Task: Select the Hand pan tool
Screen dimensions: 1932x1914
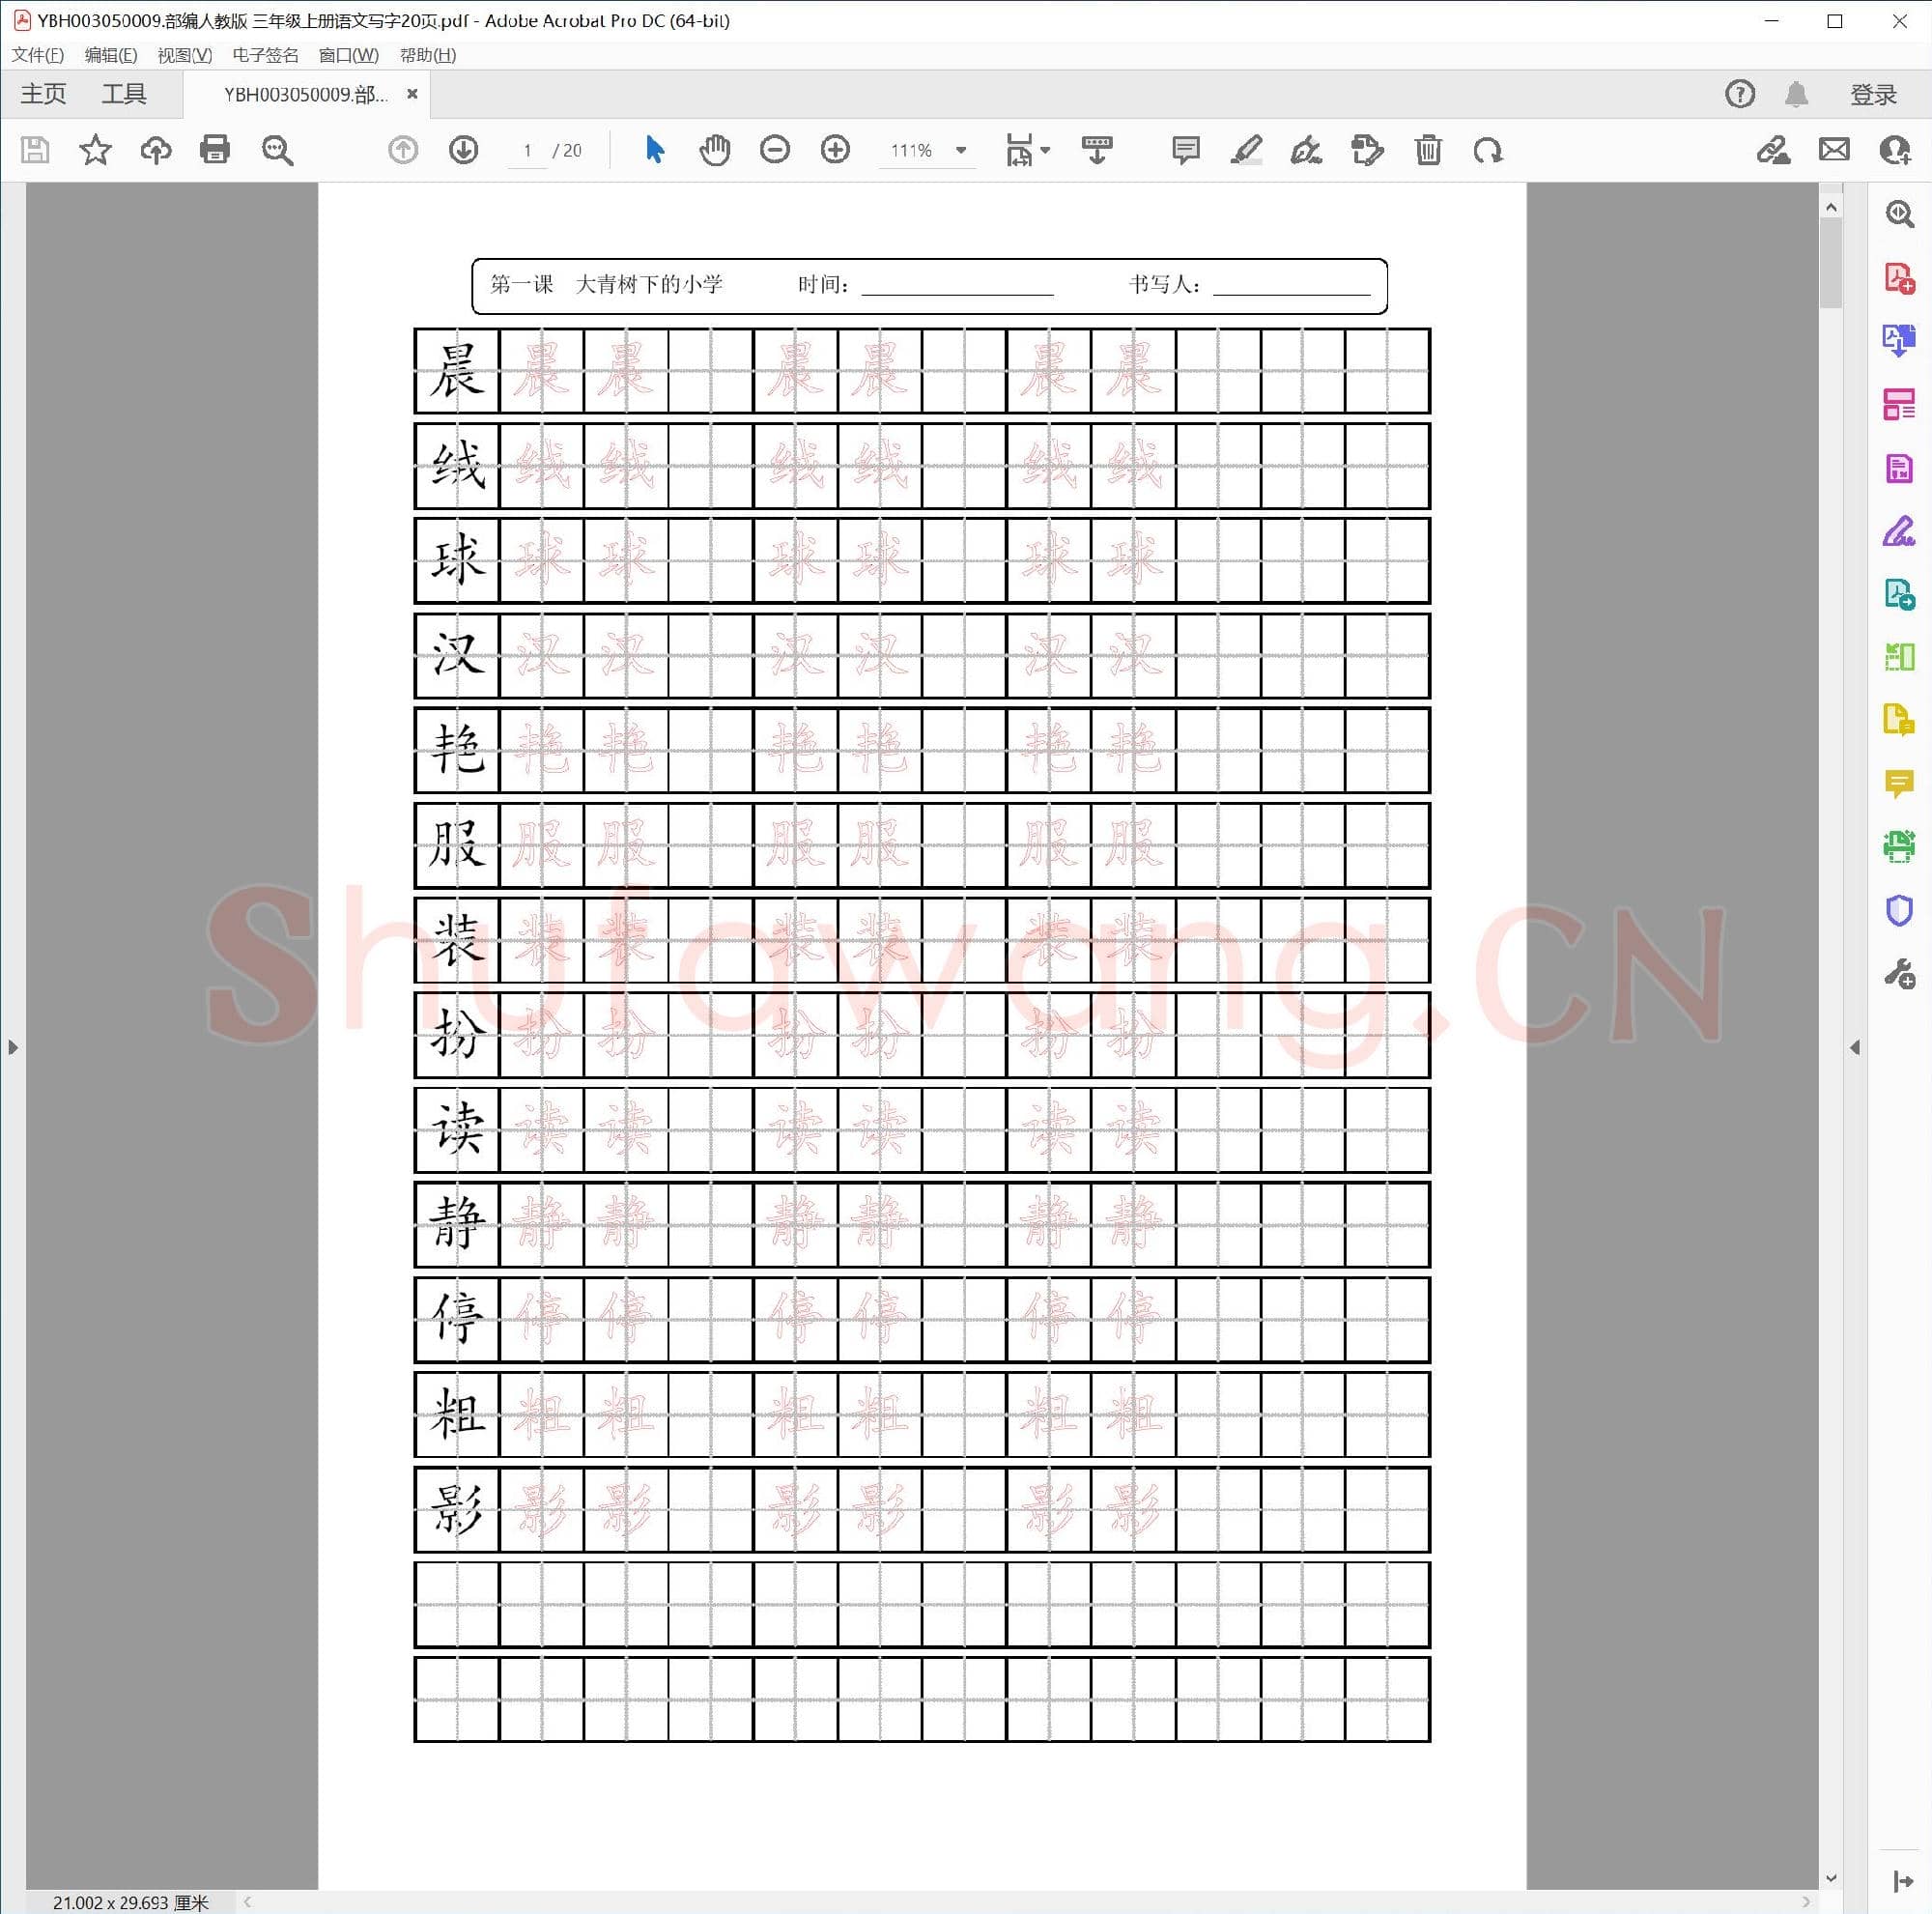Action: click(x=714, y=150)
